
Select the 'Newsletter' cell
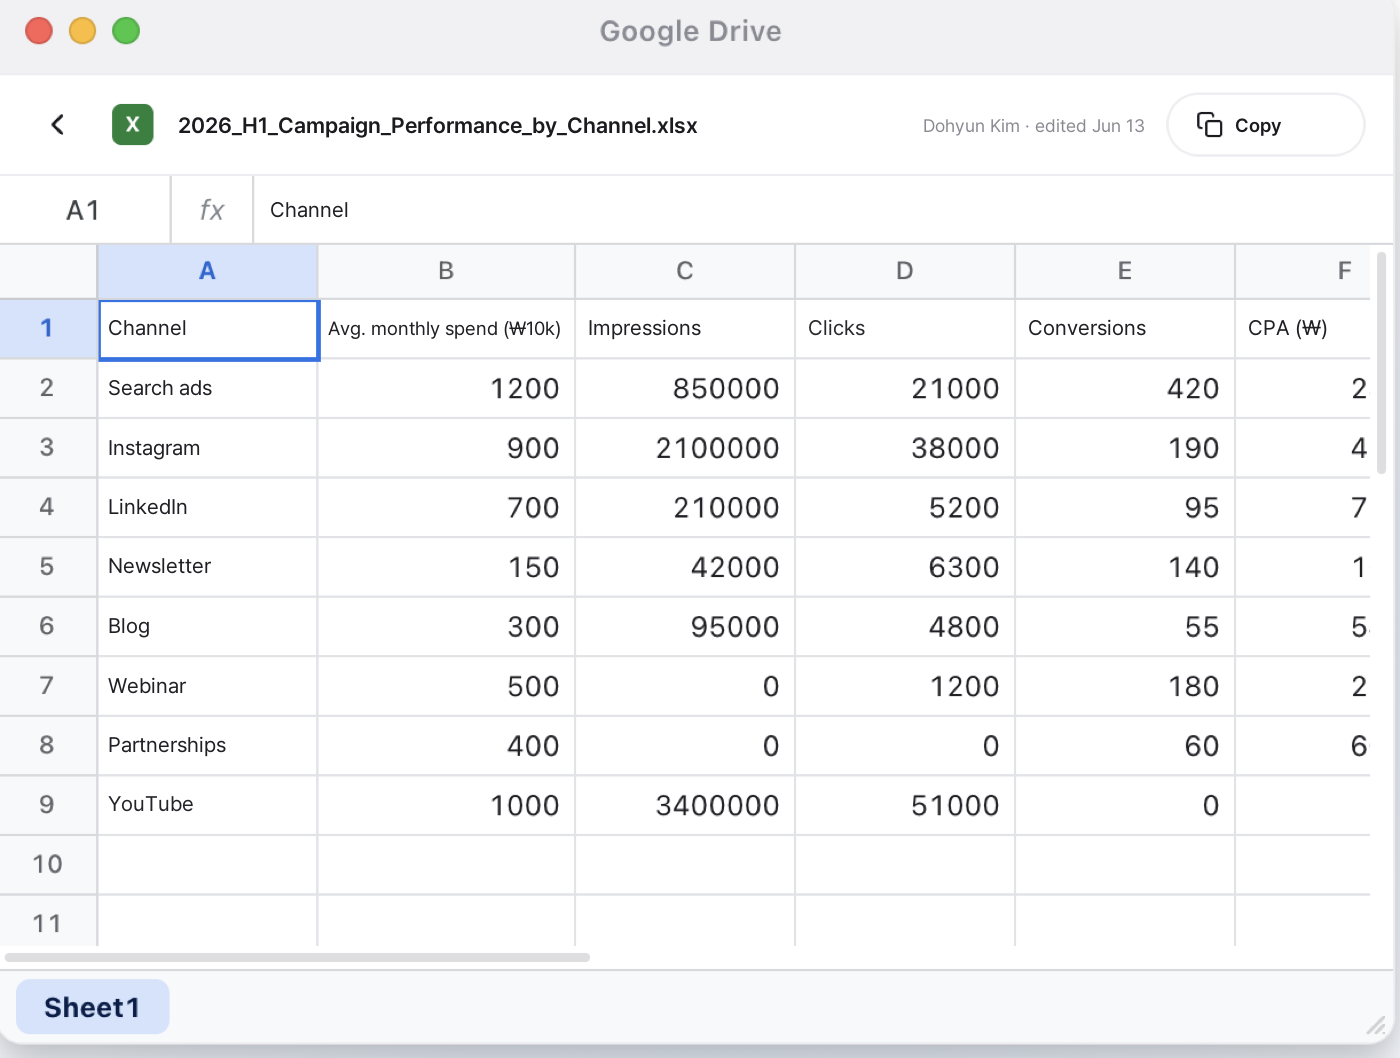pos(207,567)
